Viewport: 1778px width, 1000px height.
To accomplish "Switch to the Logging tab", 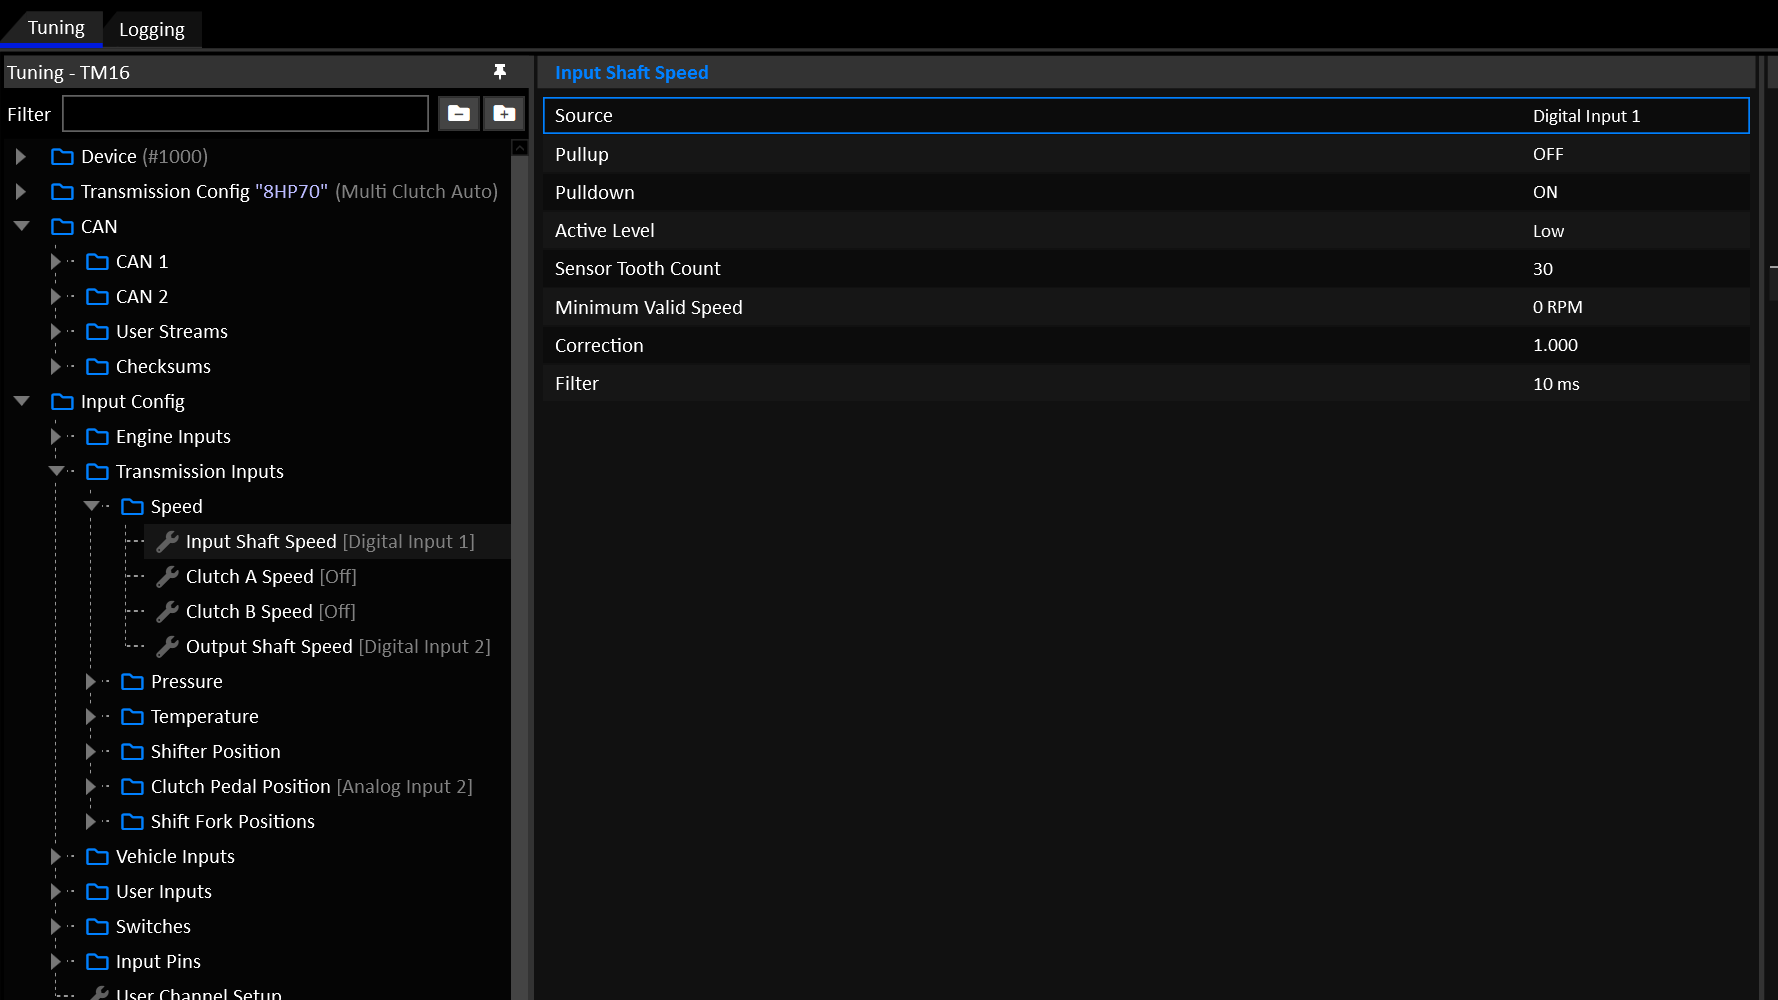I will [152, 29].
